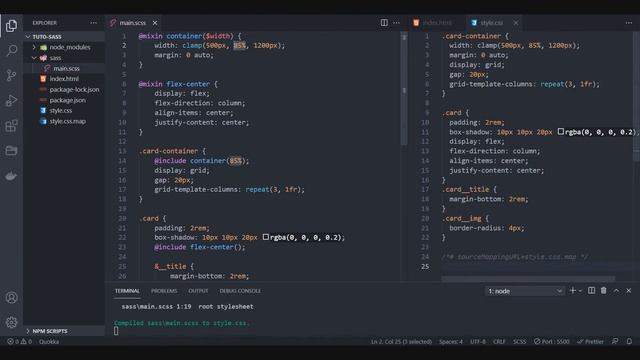Open the Manage gear settings icon
The height and width of the screenshot is (360, 640).
tap(11, 322)
